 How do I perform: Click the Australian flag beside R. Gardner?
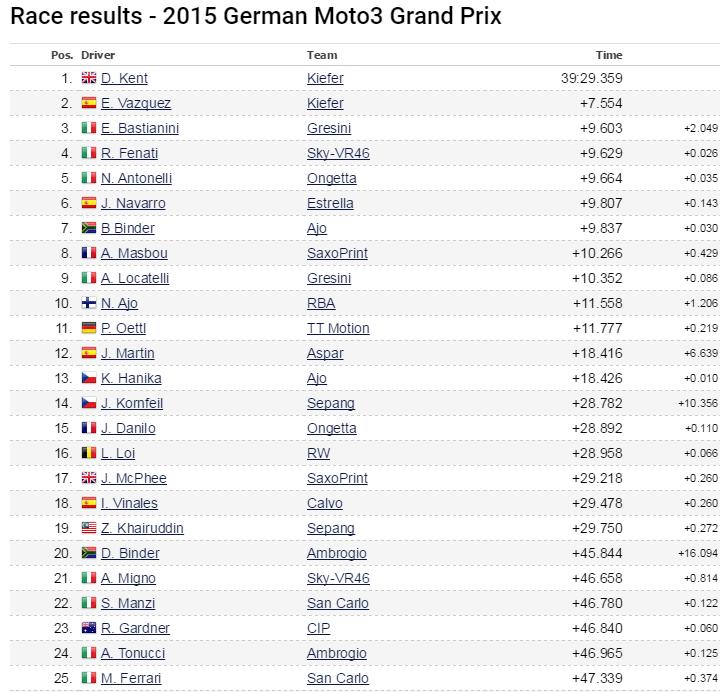click(89, 628)
